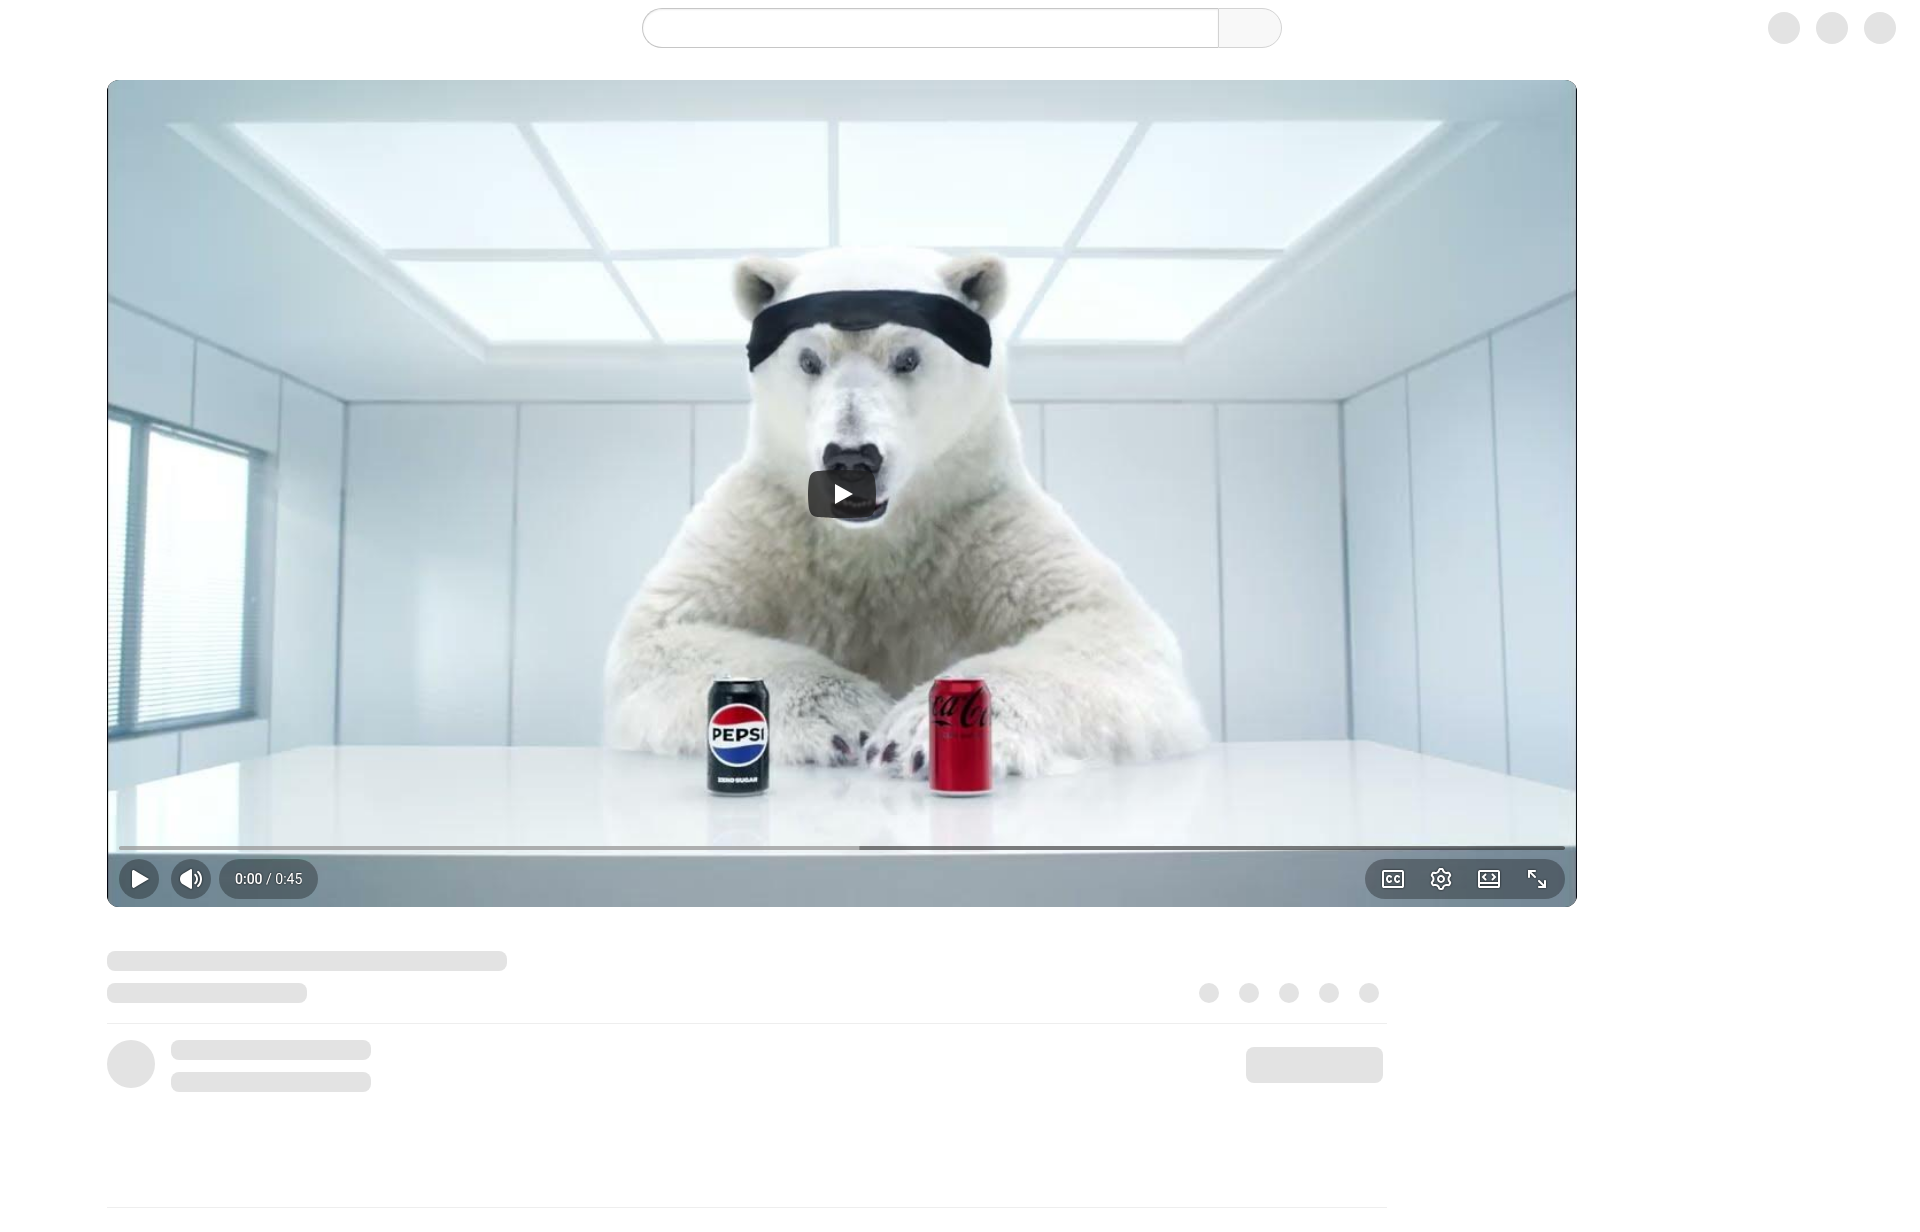The image size is (1920, 1232).
Task: Click the channel name placeholder next to avatar
Action: [271, 1050]
